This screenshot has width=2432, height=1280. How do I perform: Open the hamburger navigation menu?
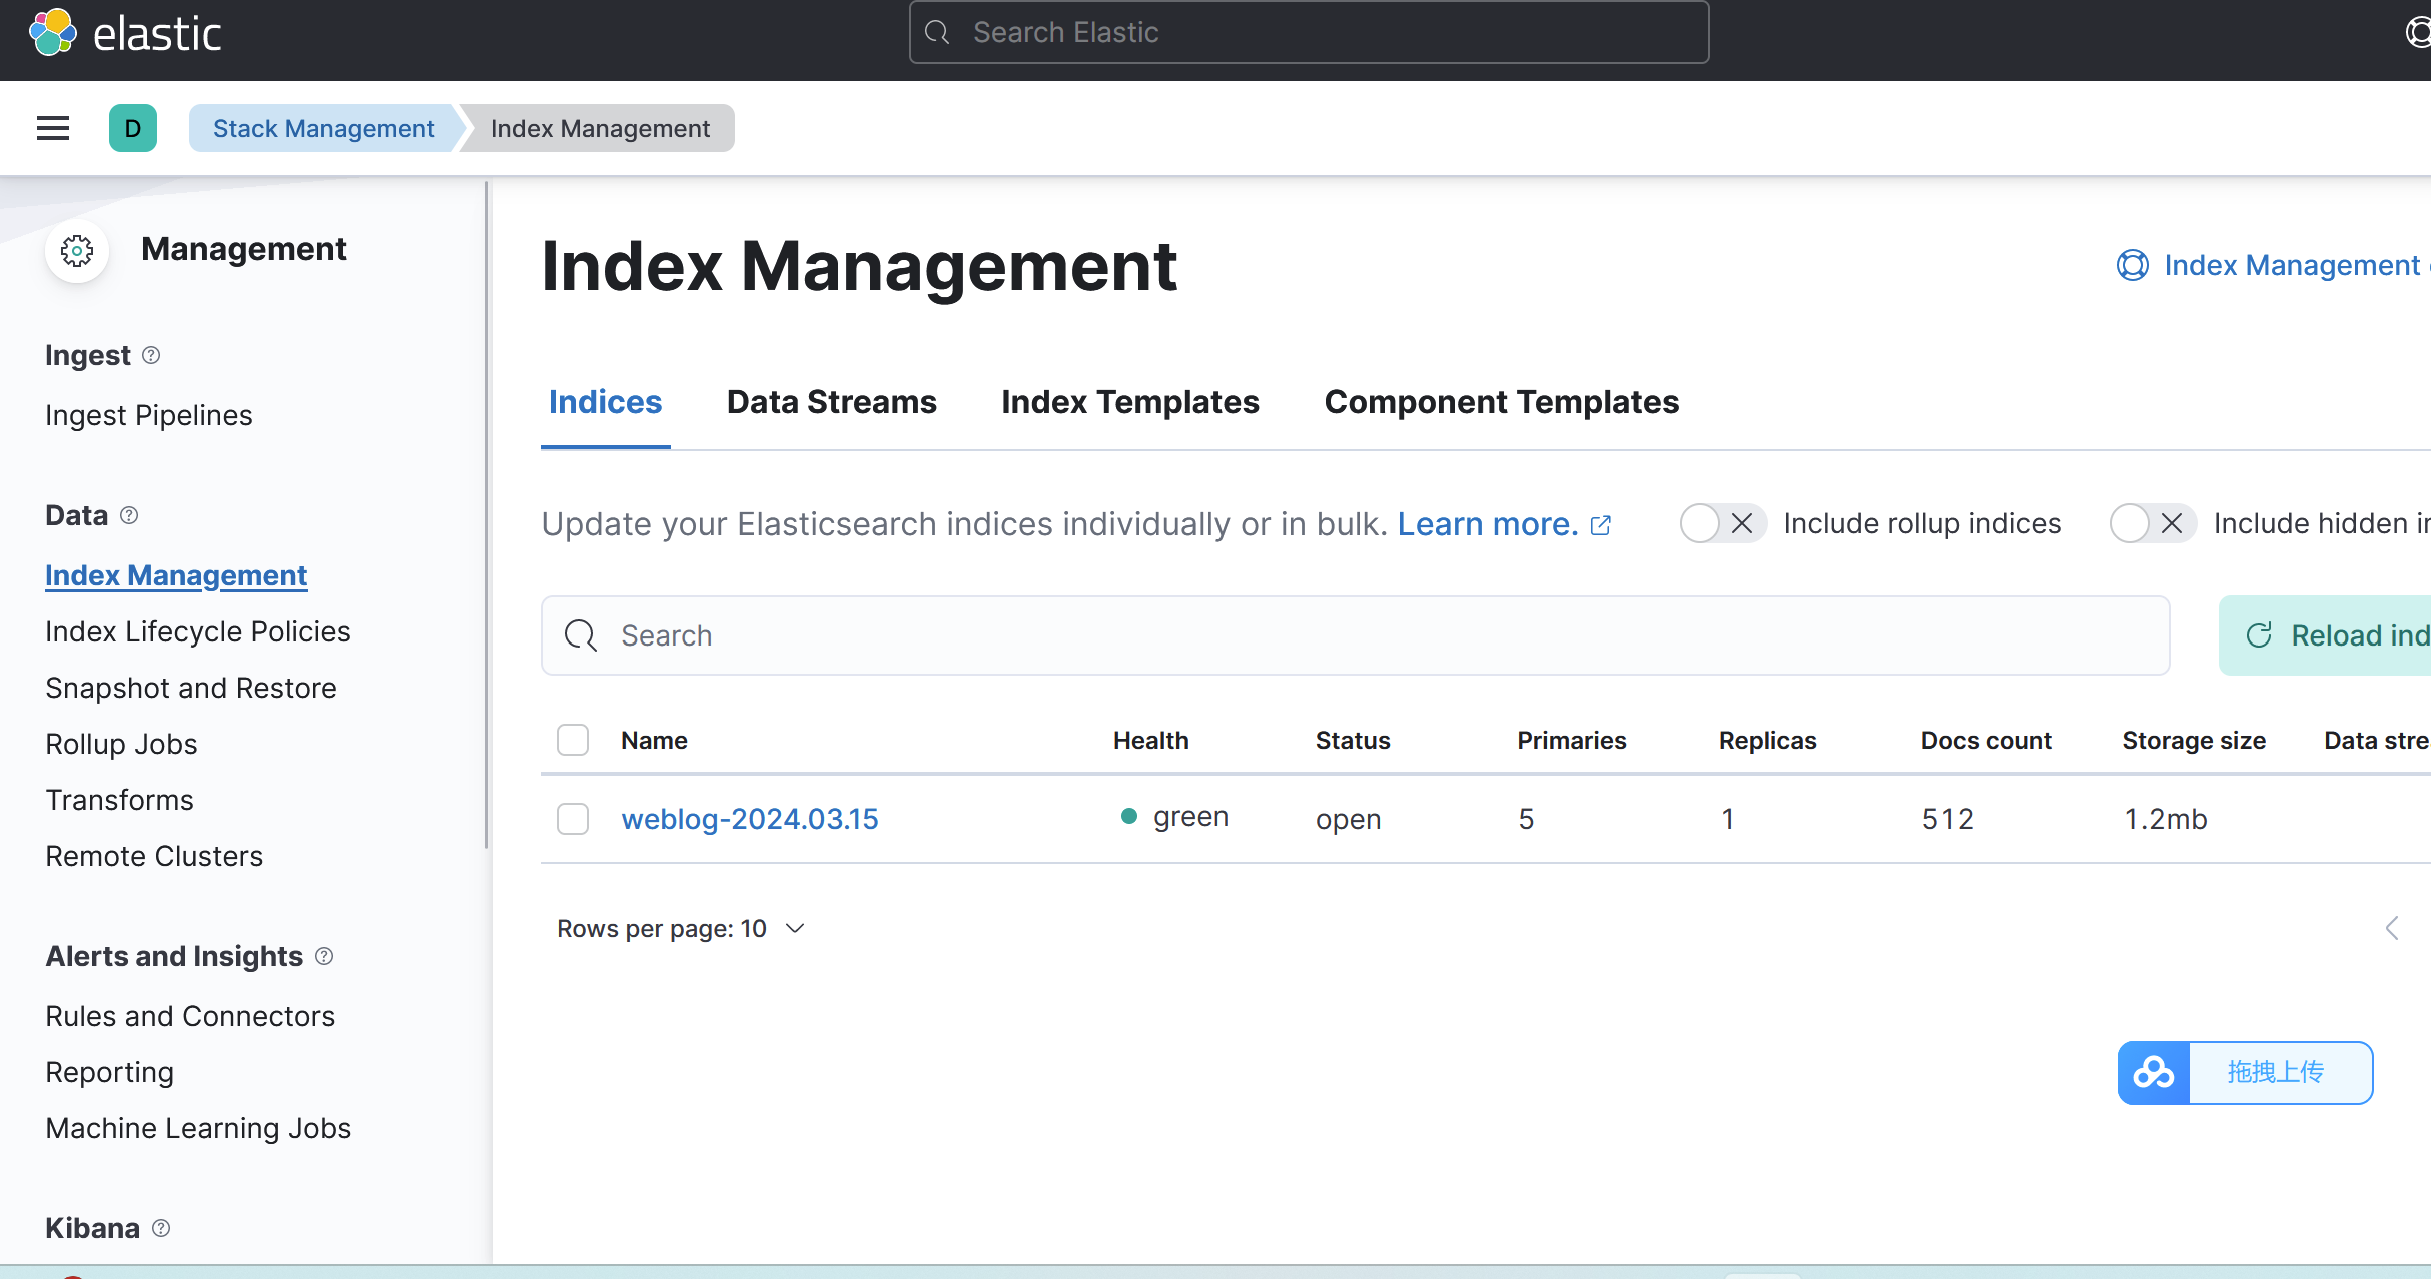pos(53,128)
